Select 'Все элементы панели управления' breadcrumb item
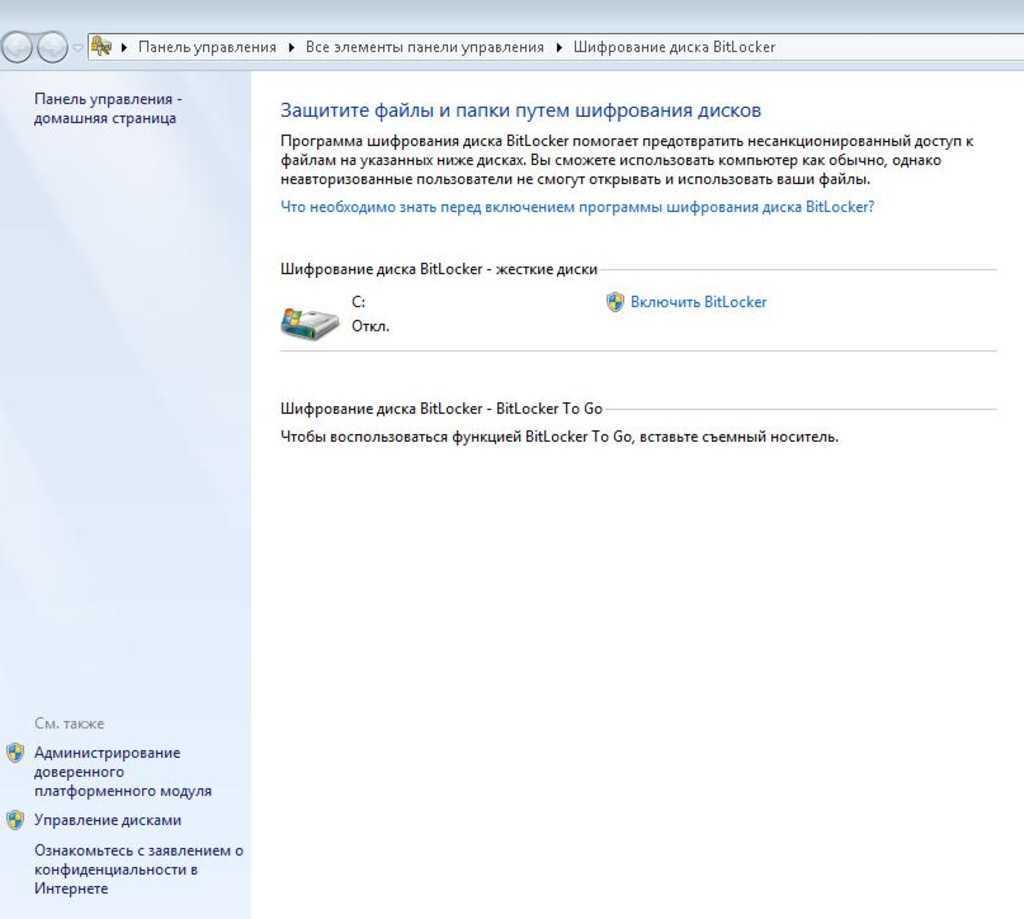The height and width of the screenshot is (919, 1024). coord(425,47)
